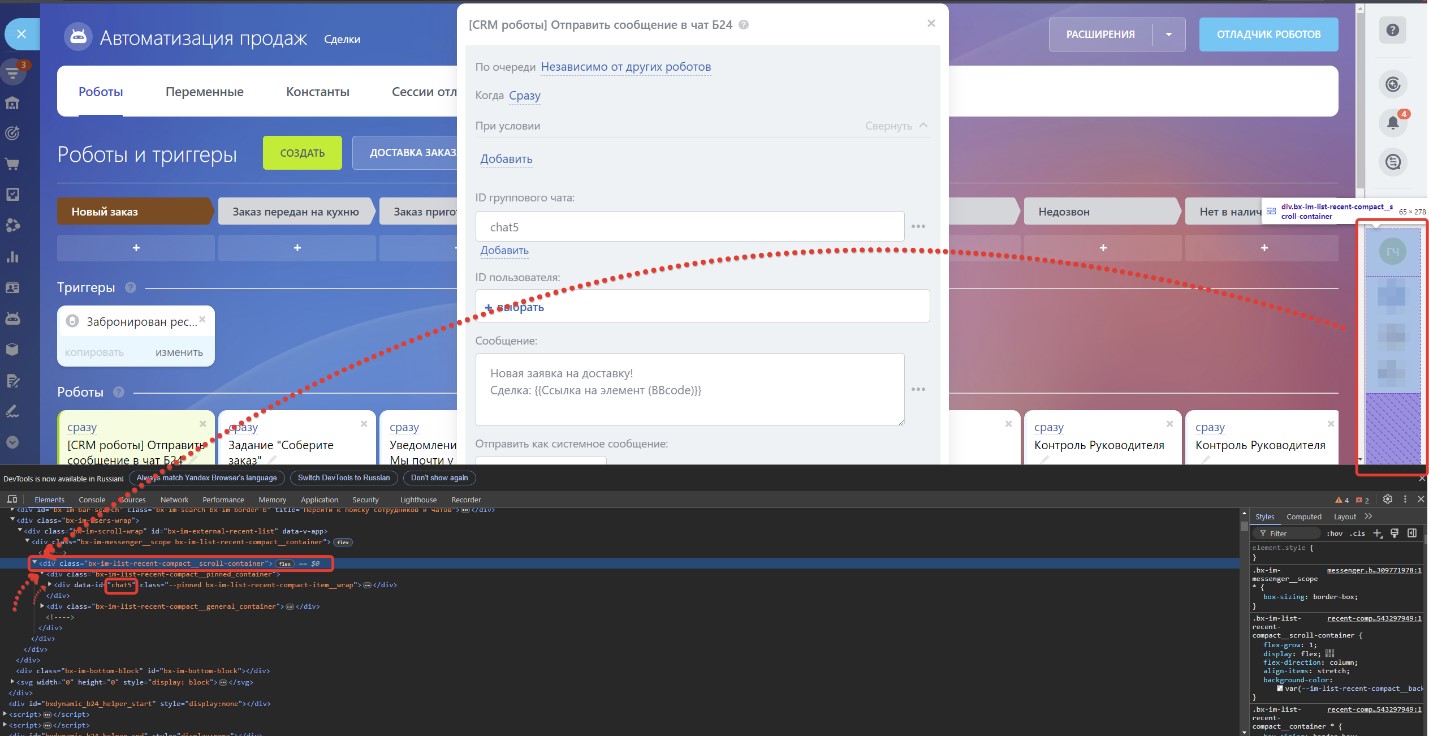Toggle the flex badge on scroll-container element
The image size is (1429, 736).
tap(285, 564)
